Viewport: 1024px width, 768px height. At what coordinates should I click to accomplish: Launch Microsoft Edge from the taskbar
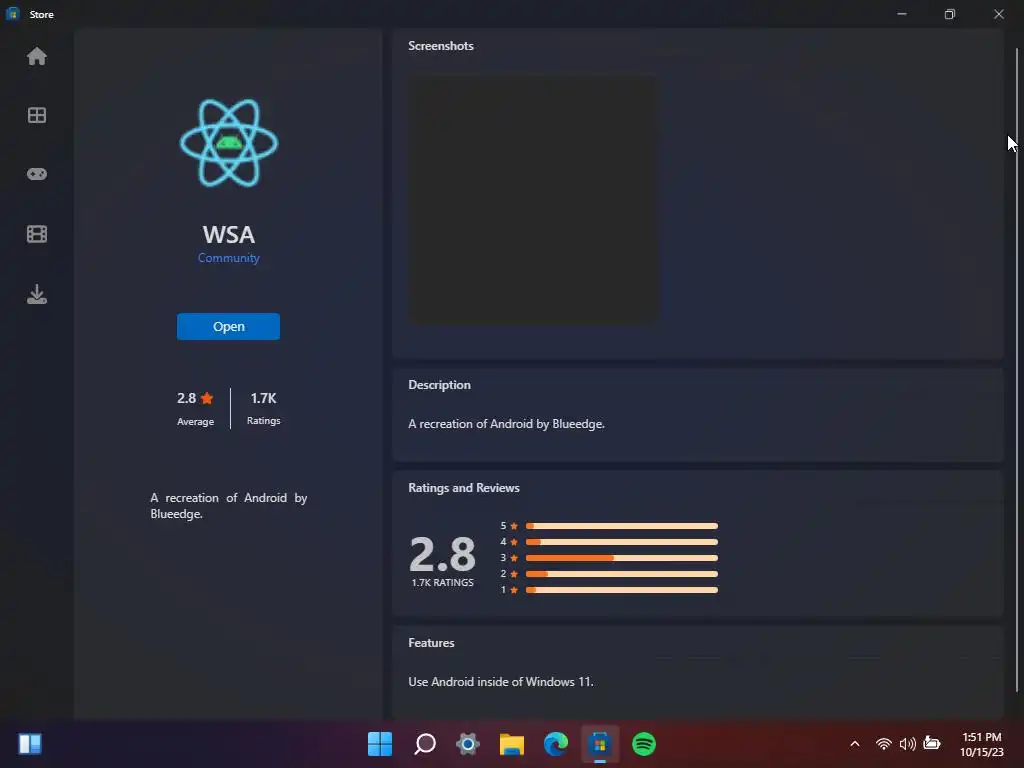(556, 744)
